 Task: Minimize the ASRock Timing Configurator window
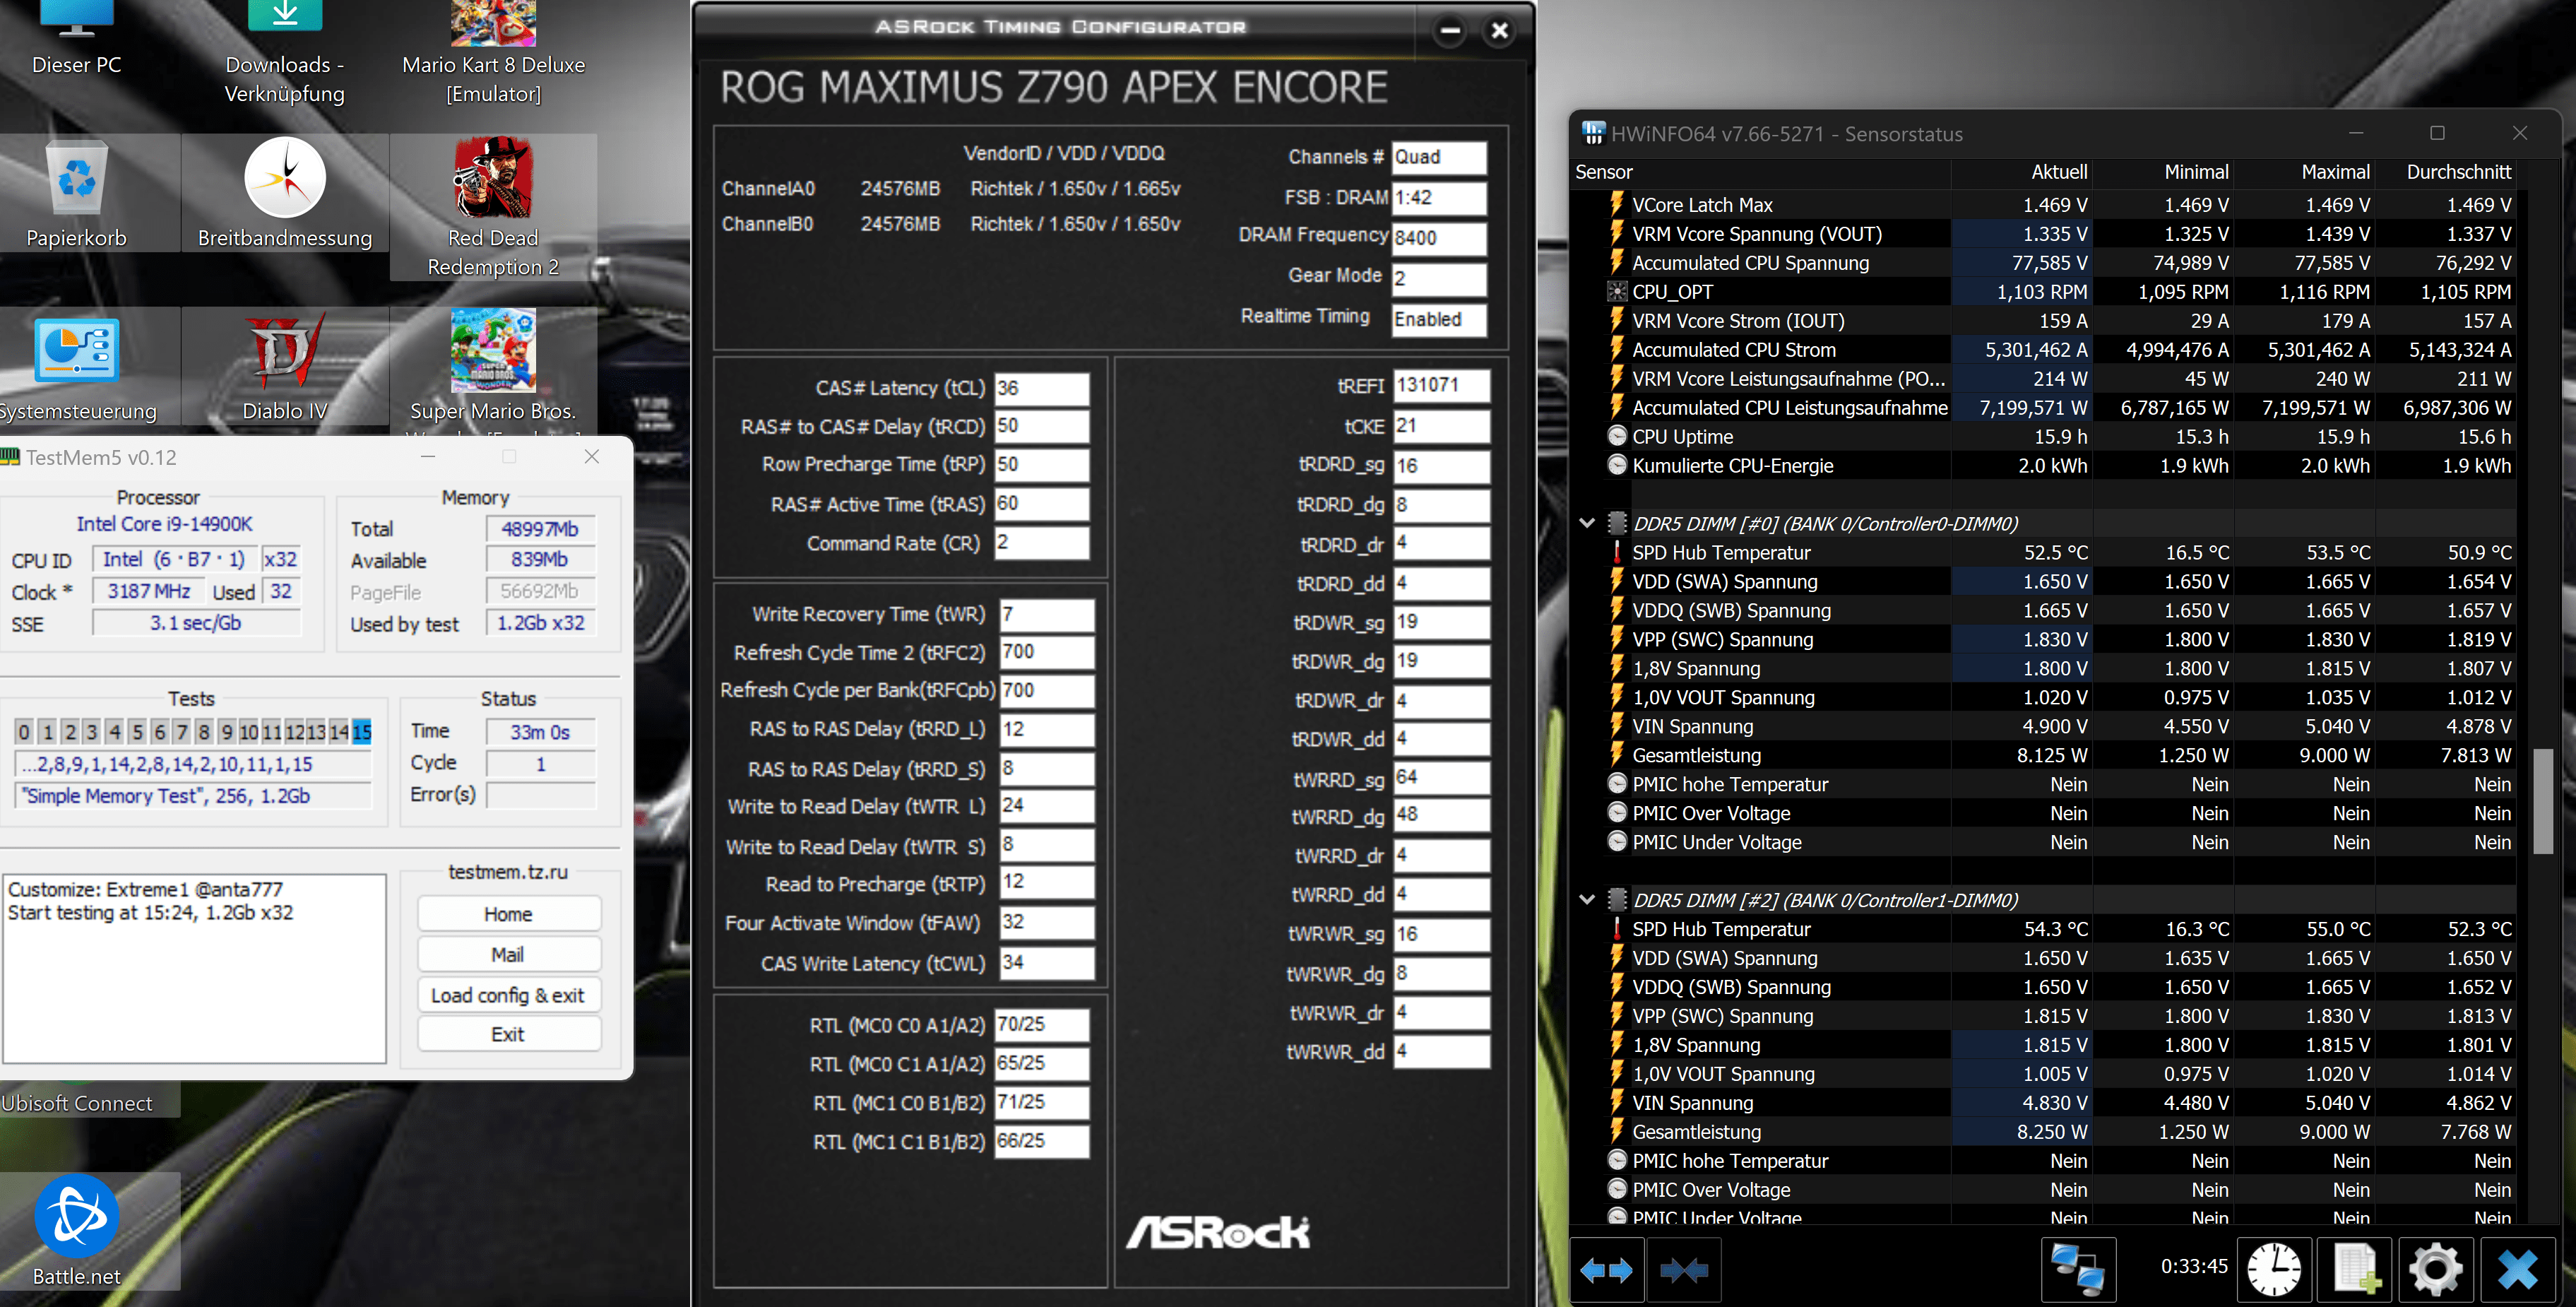click(1450, 31)
